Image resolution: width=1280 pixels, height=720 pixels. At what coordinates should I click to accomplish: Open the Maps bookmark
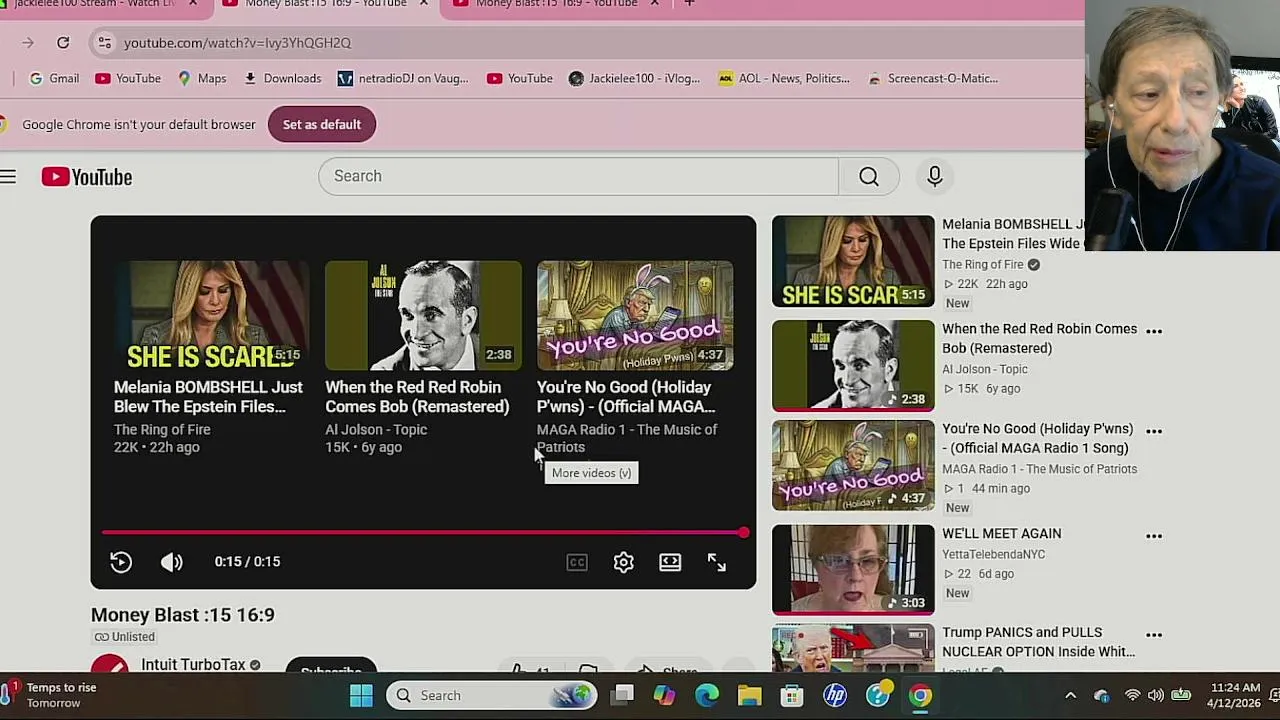click(202, 78)
